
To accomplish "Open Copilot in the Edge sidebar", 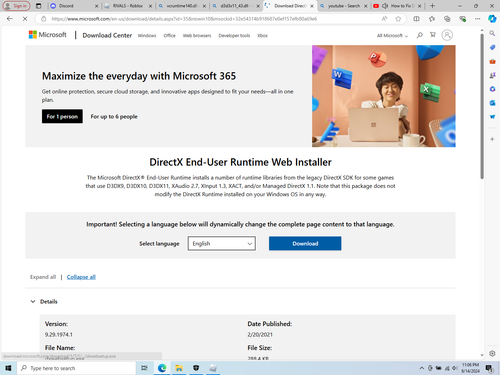I will click(x=492, y=19).
